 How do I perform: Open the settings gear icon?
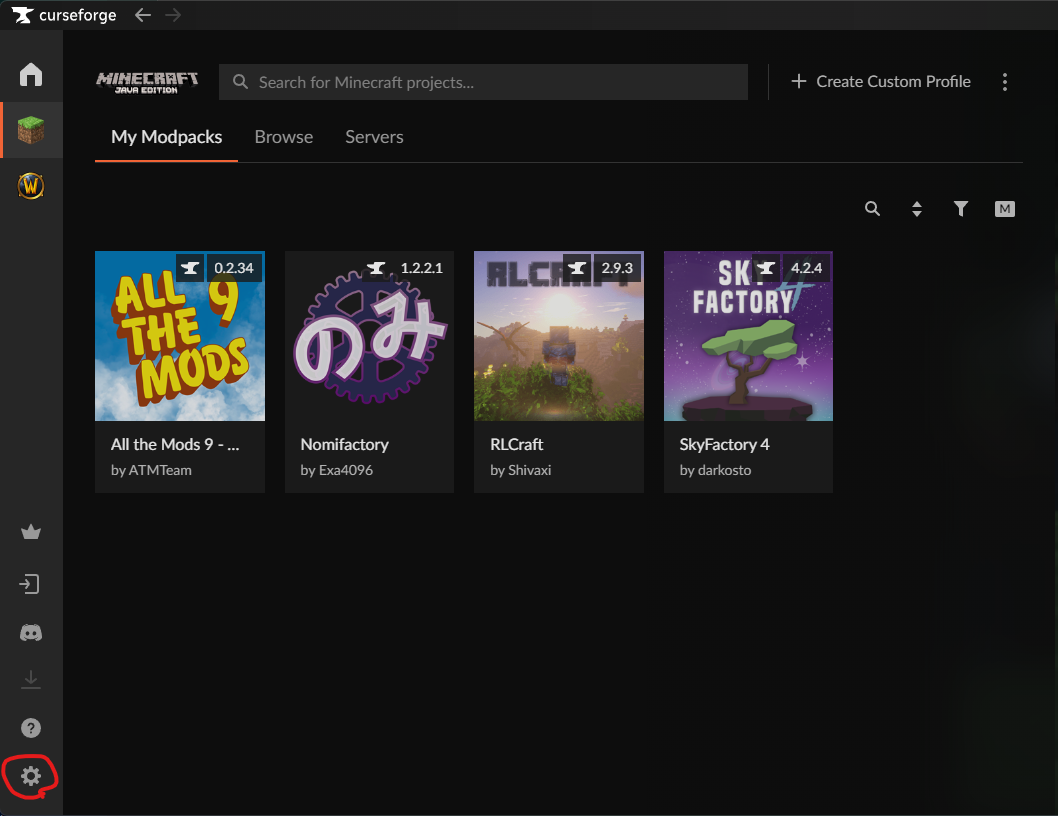tap(31, 775)
